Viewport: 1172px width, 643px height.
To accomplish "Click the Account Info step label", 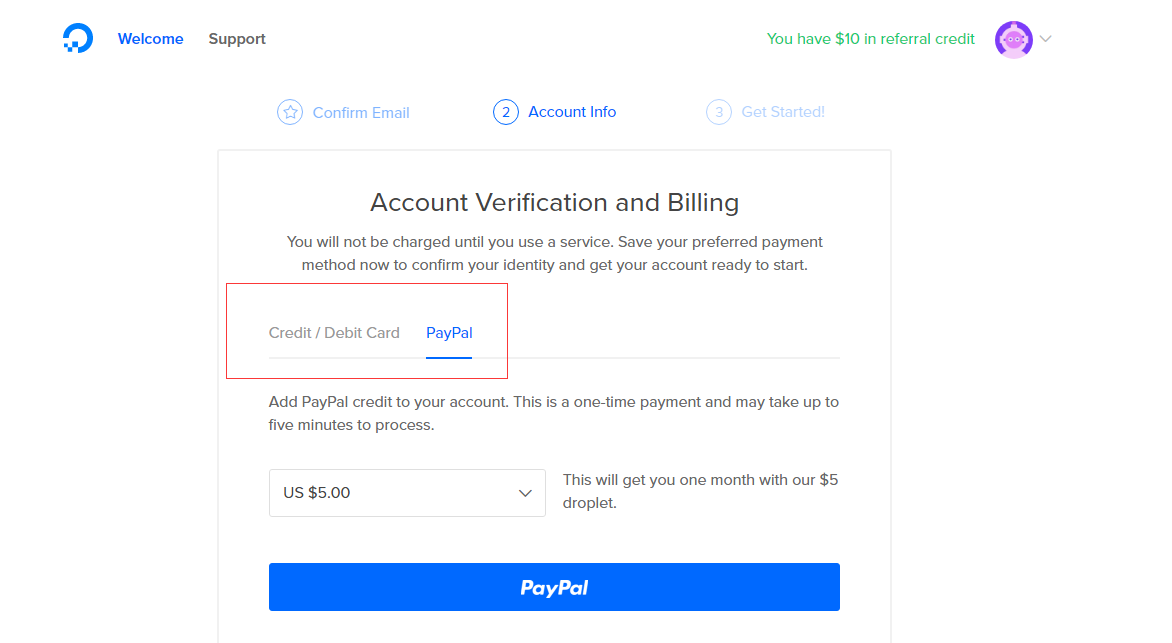I will pyautogui.click(x=573, y=112).
